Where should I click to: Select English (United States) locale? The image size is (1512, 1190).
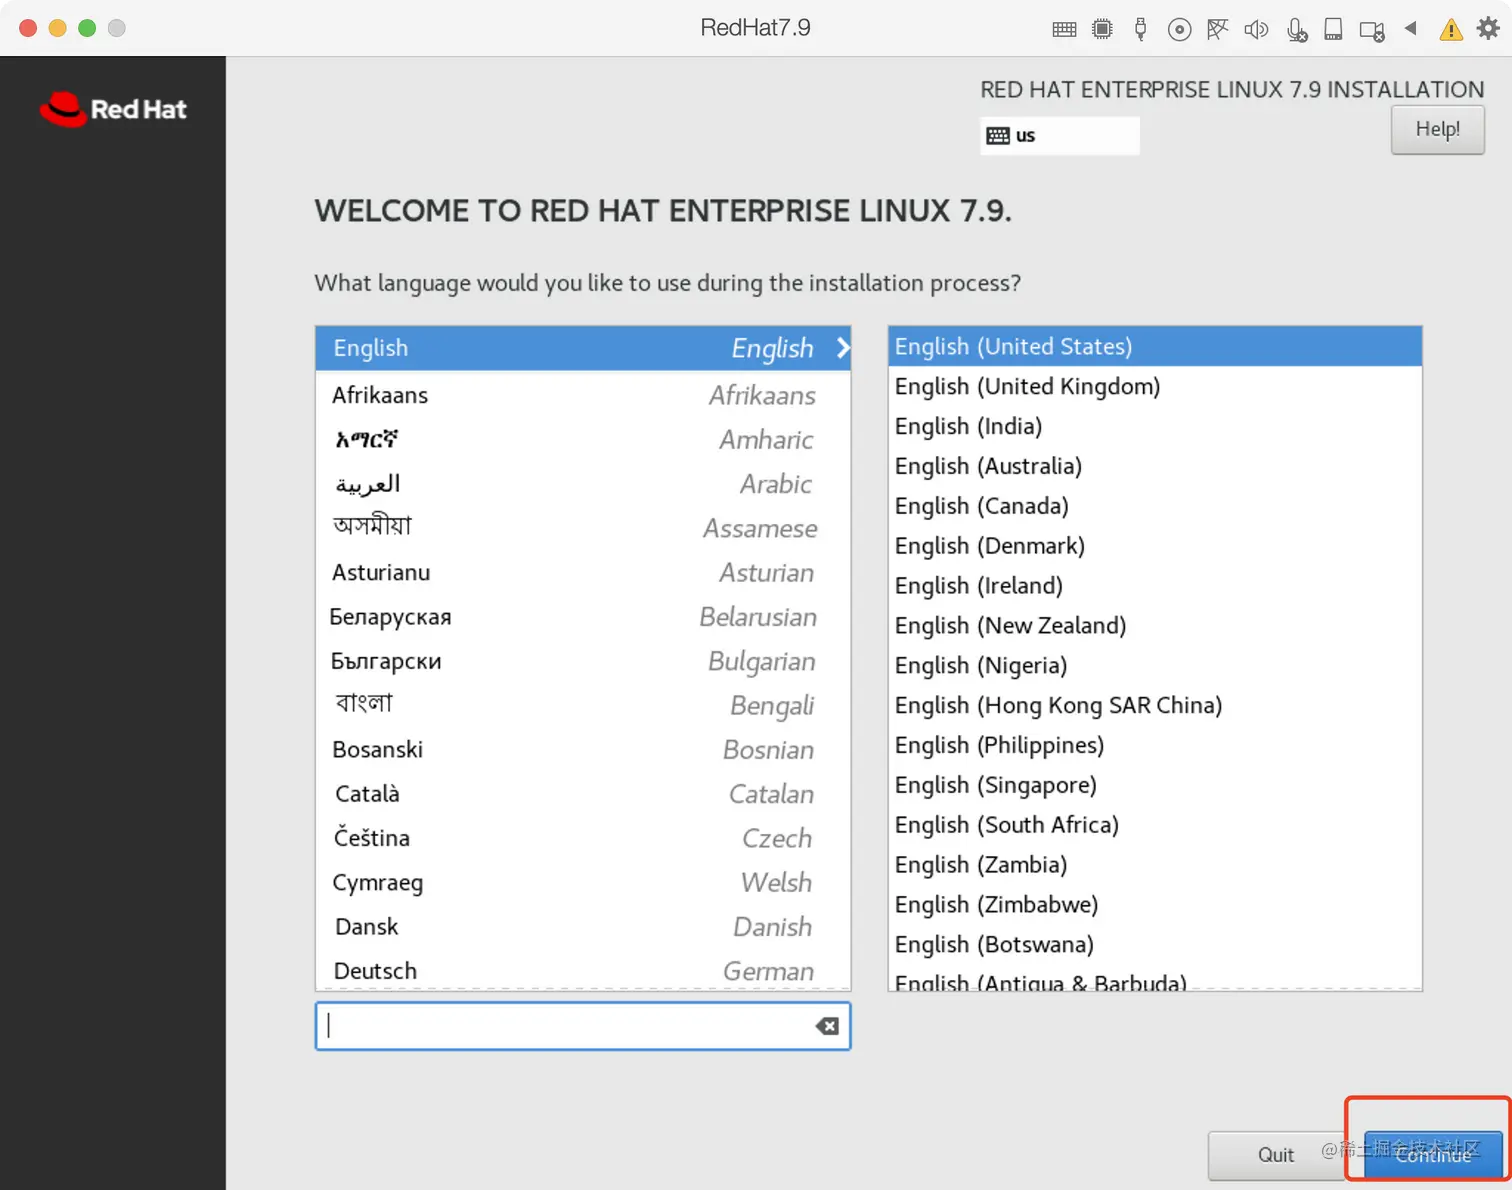point(1155,347)
